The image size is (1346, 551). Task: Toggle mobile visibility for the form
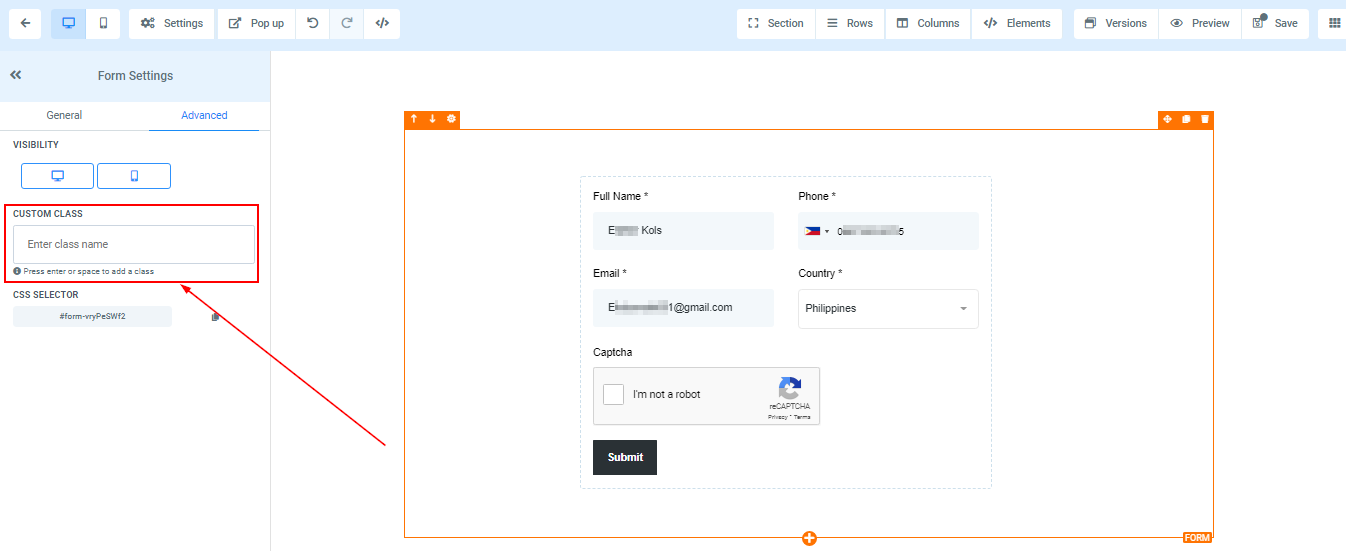pos(134,176)
